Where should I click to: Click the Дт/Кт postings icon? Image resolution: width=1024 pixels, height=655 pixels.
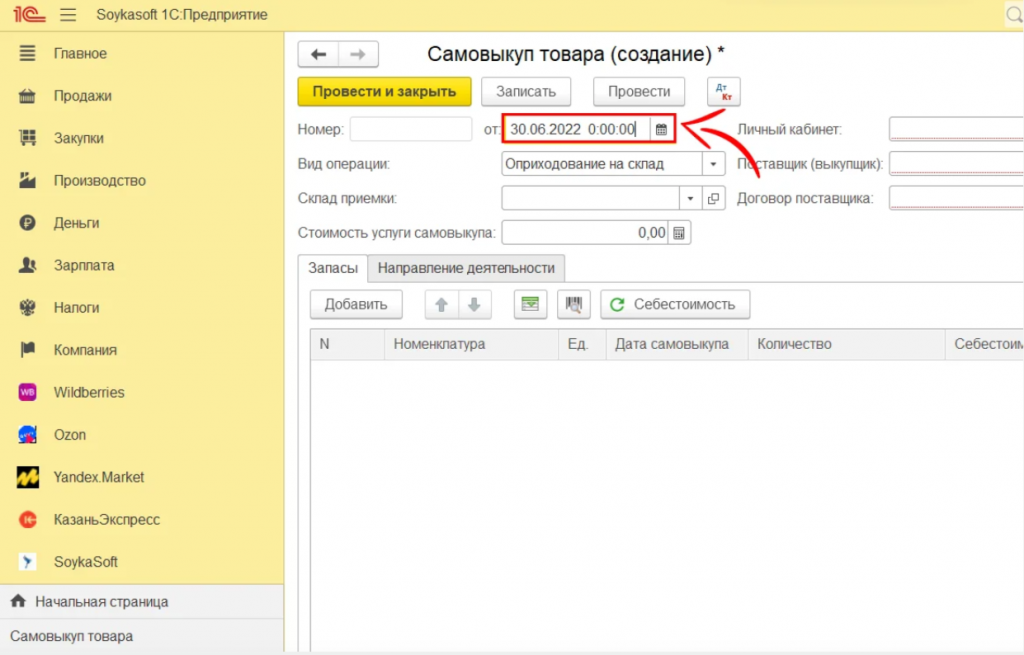[723, 91]
